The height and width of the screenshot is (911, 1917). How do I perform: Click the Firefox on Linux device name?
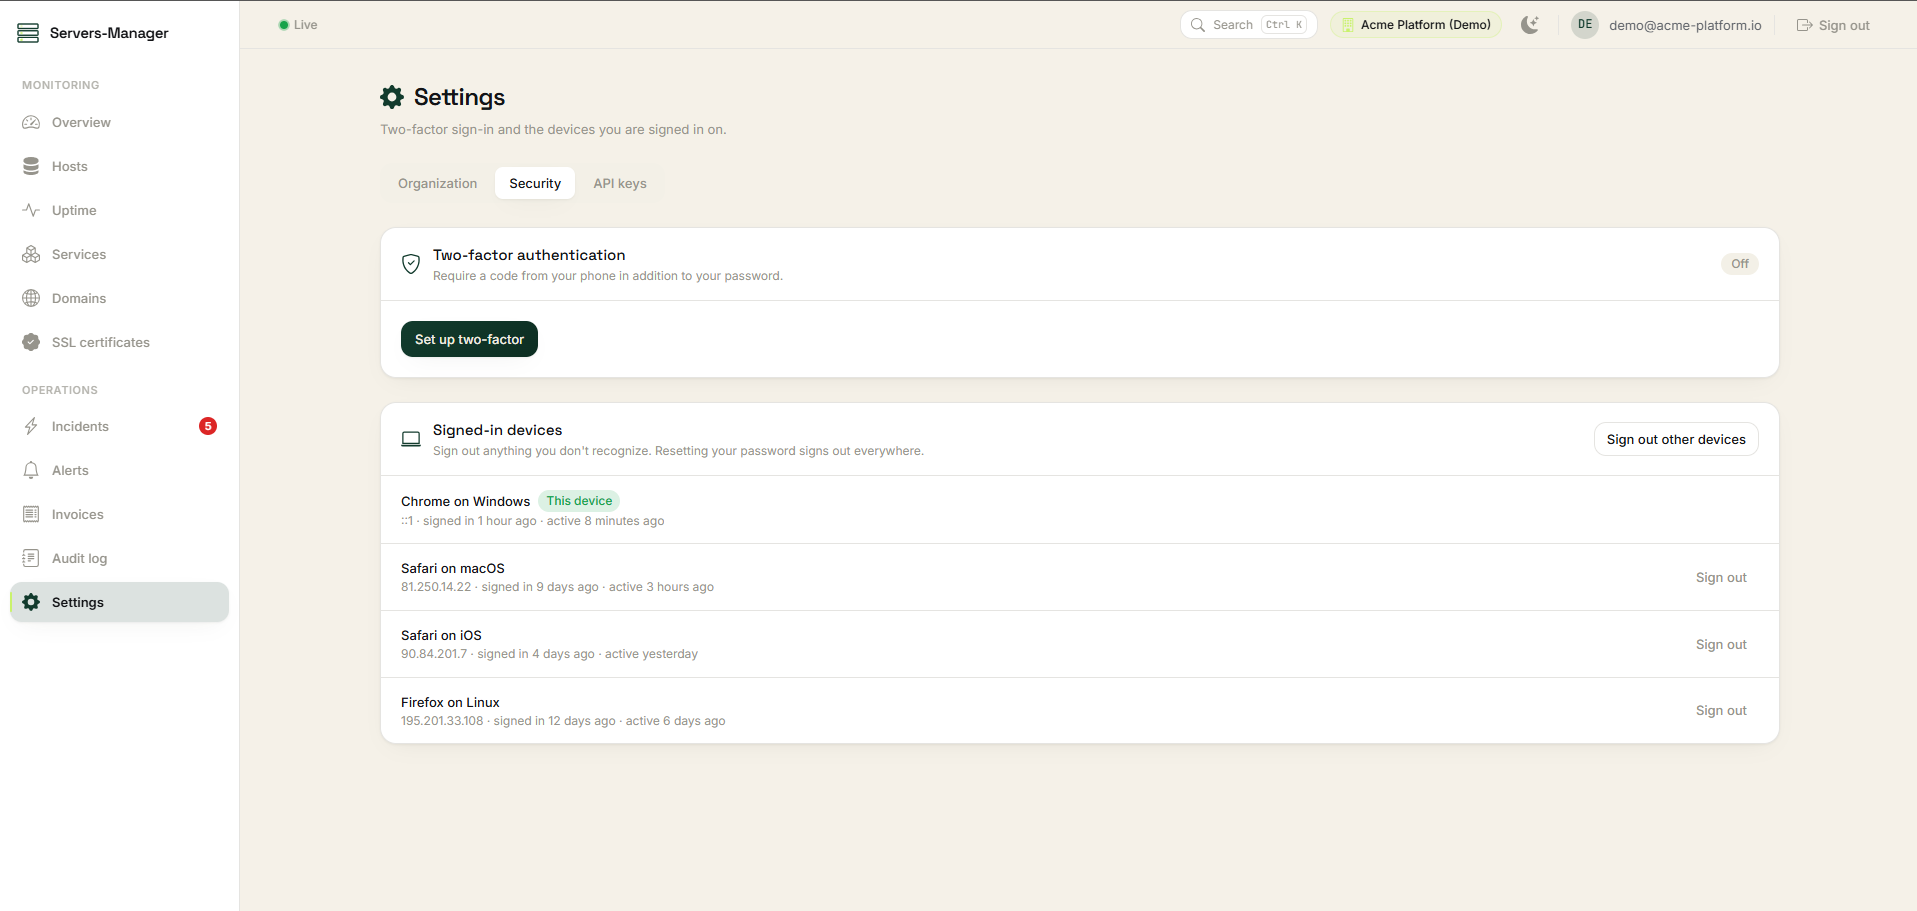coord(450,702)
